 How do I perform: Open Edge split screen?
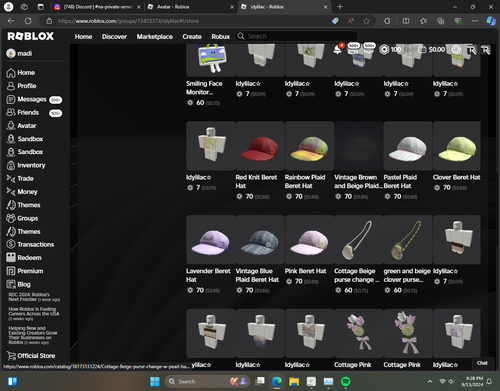tap(406, 21)
